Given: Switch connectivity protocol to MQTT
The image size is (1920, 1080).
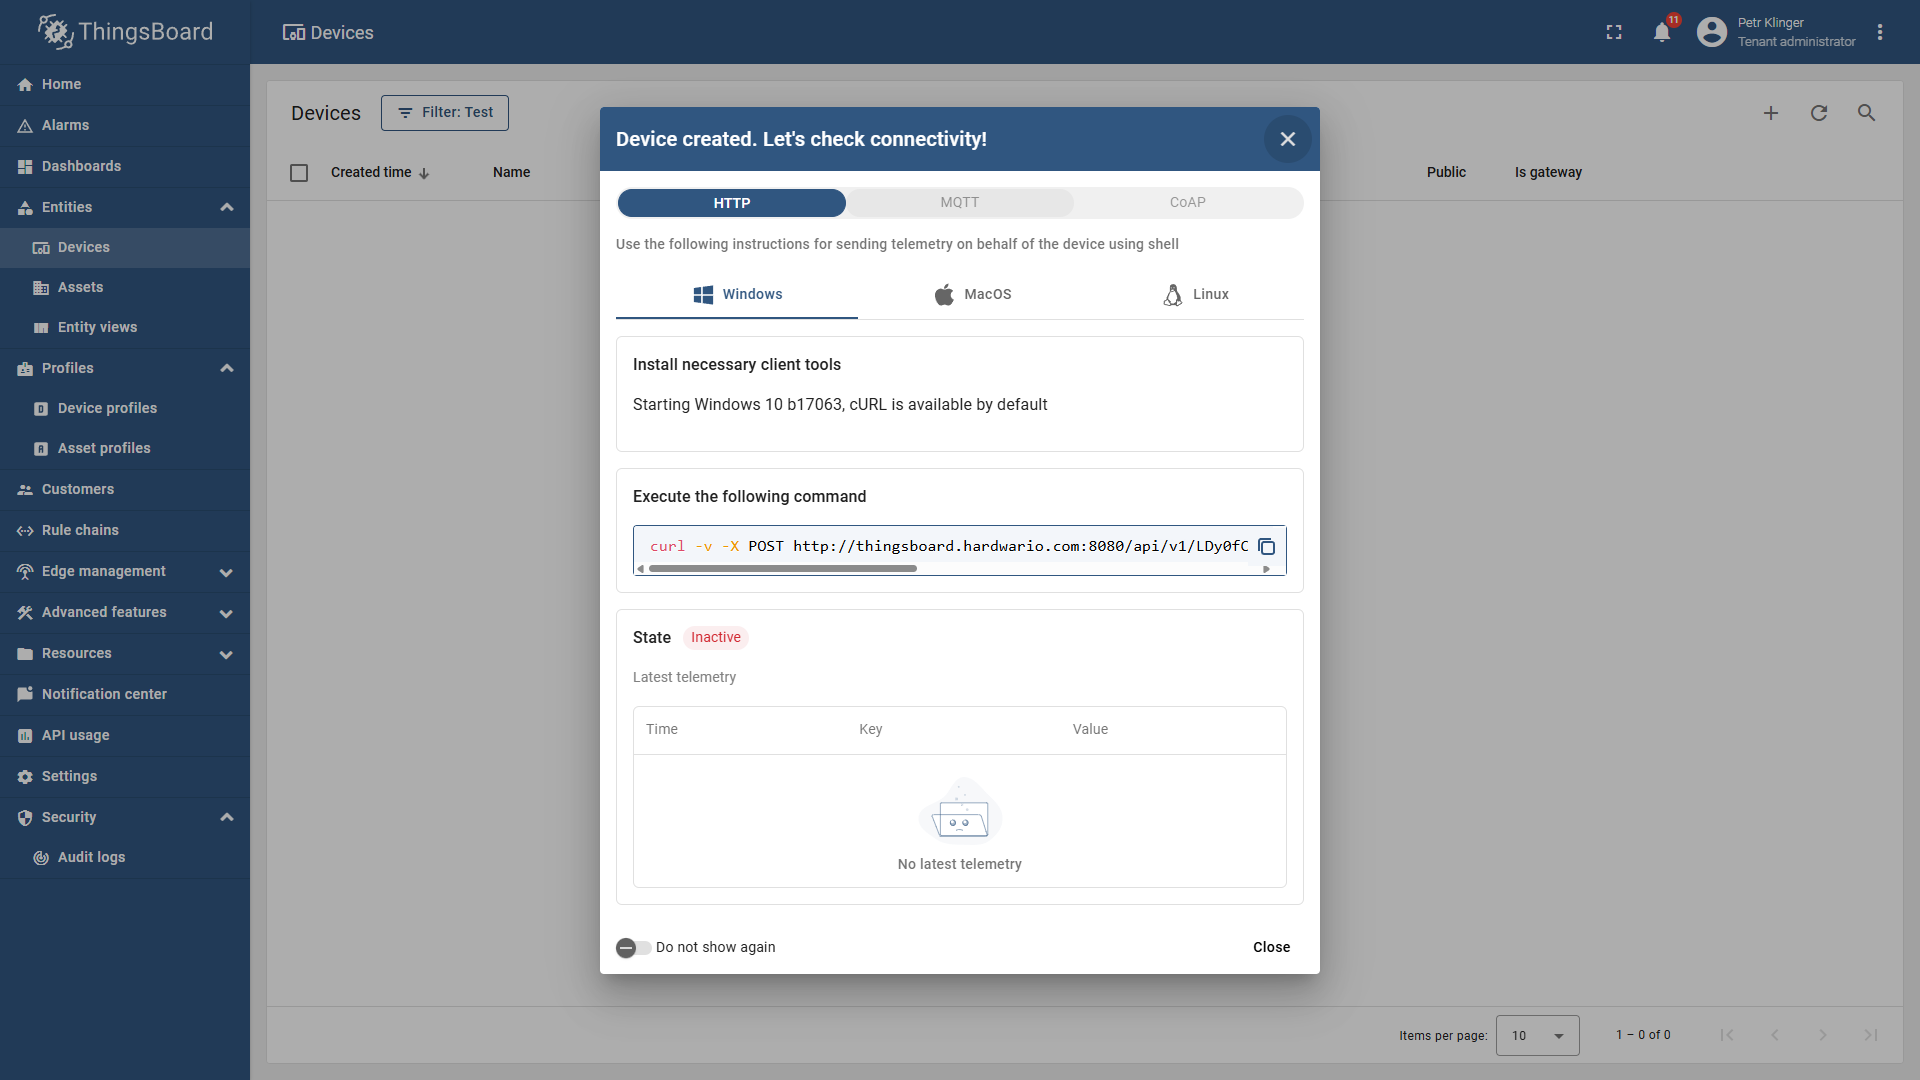Looking at the screenshot, I should tap(959, 202).
